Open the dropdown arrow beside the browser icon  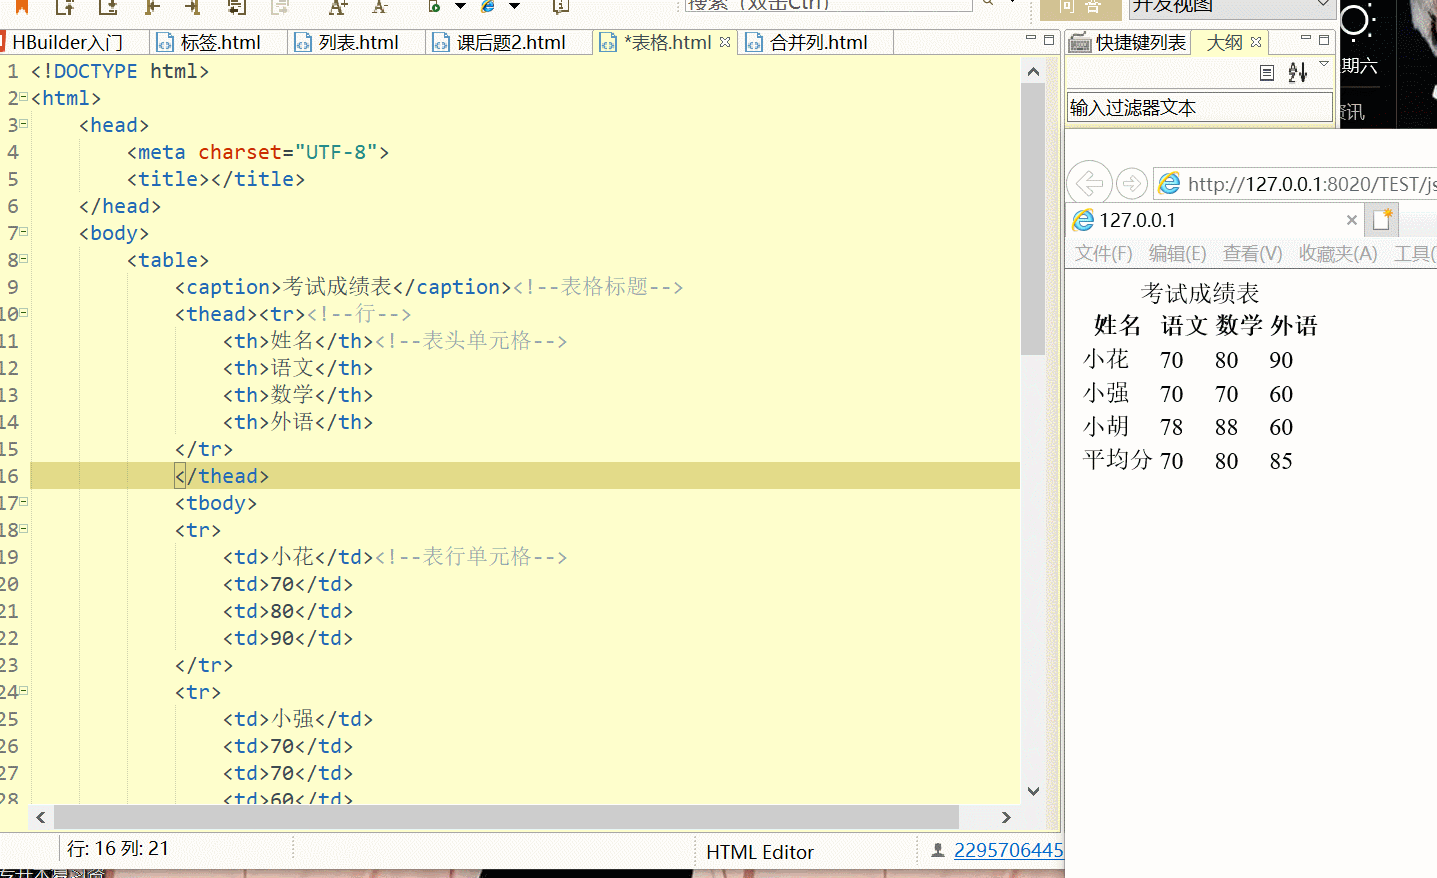coord(514,6)
